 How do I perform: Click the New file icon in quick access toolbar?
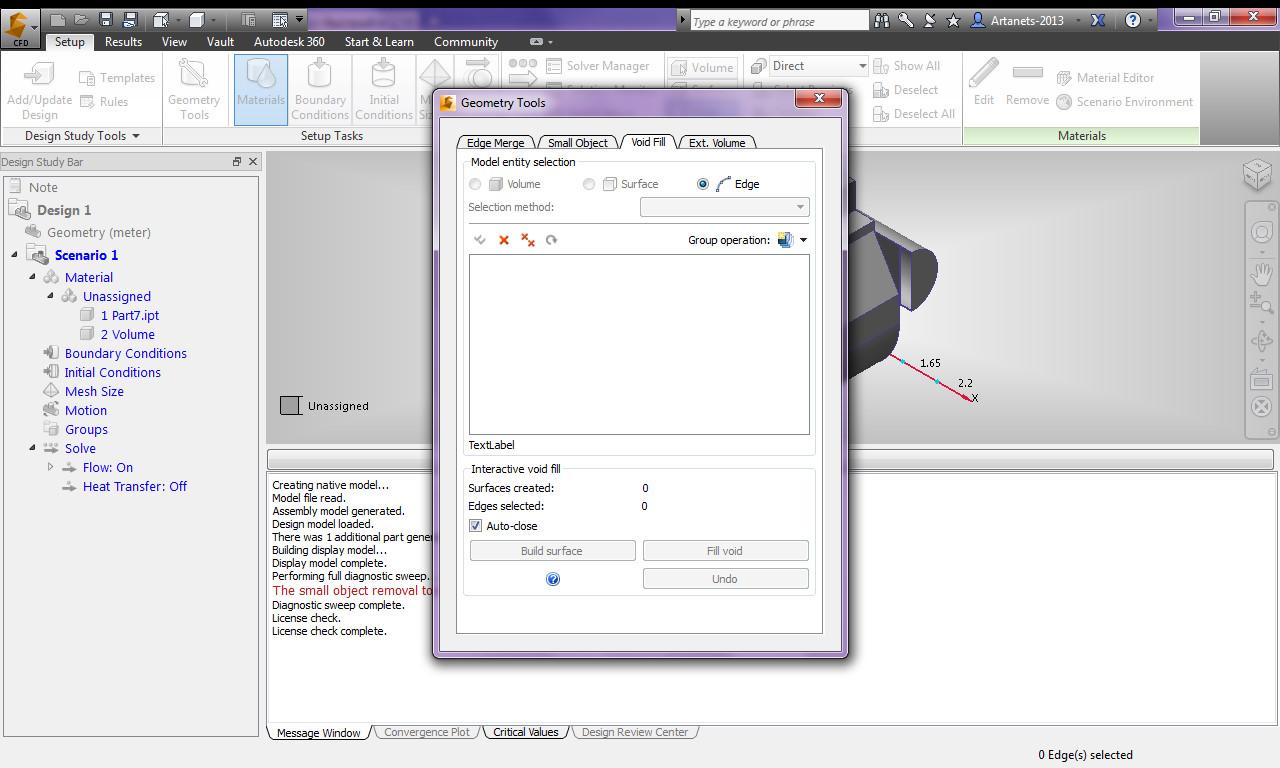[59, 19]
